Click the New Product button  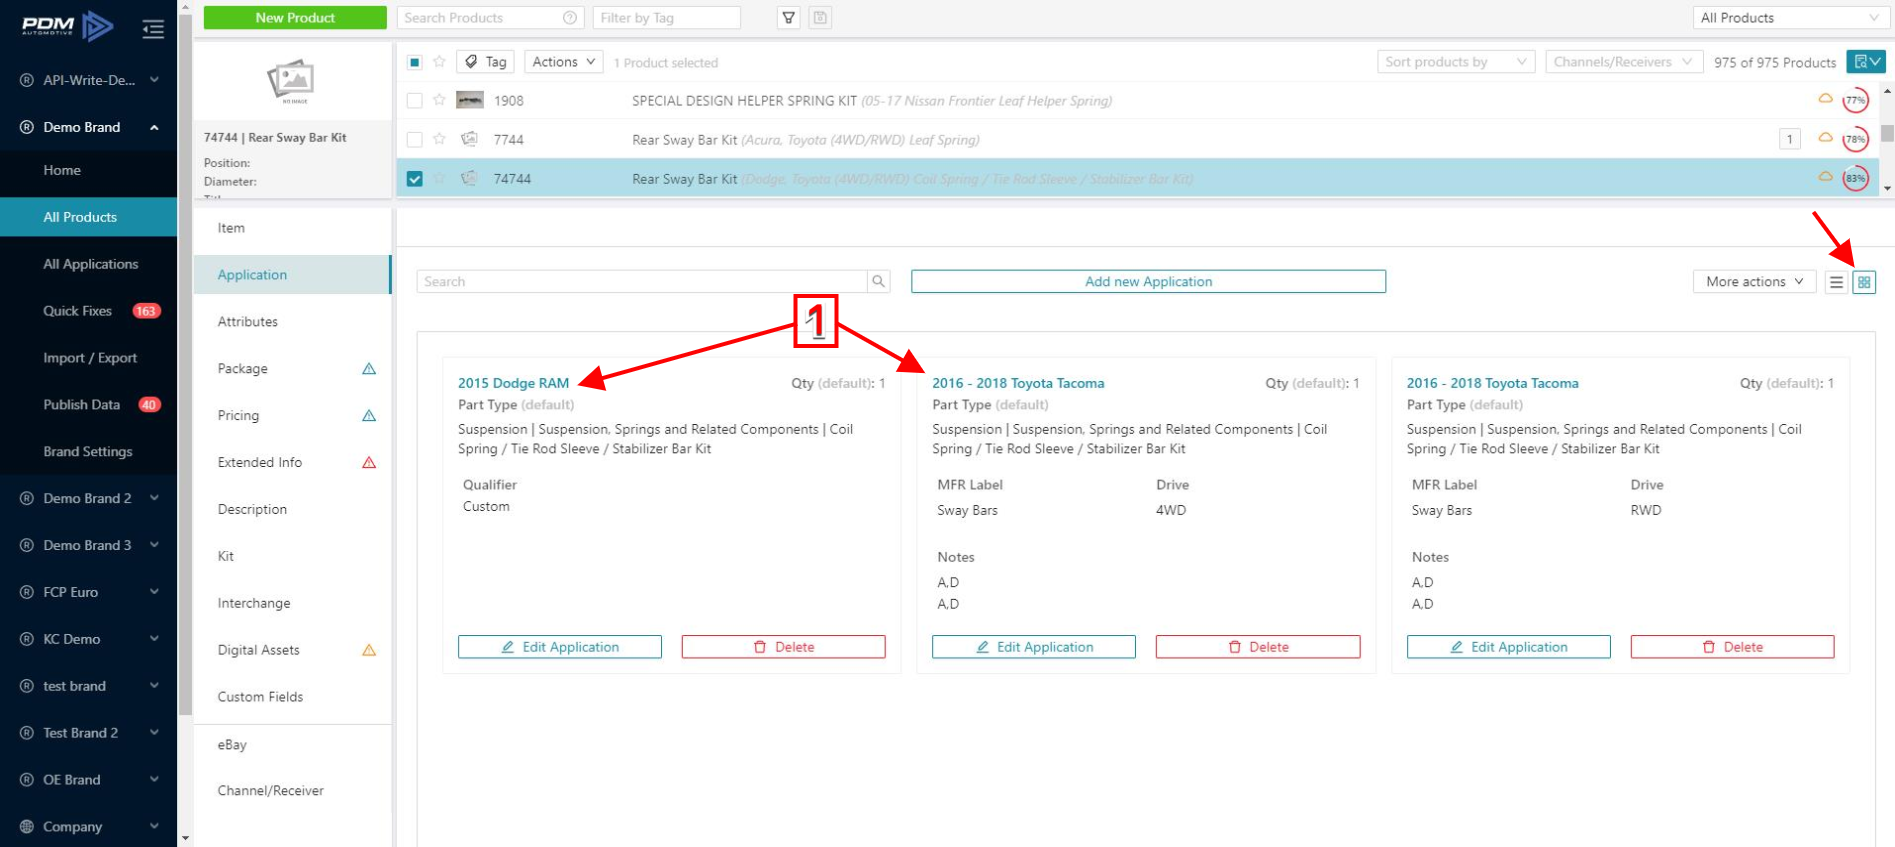point(295,18)
